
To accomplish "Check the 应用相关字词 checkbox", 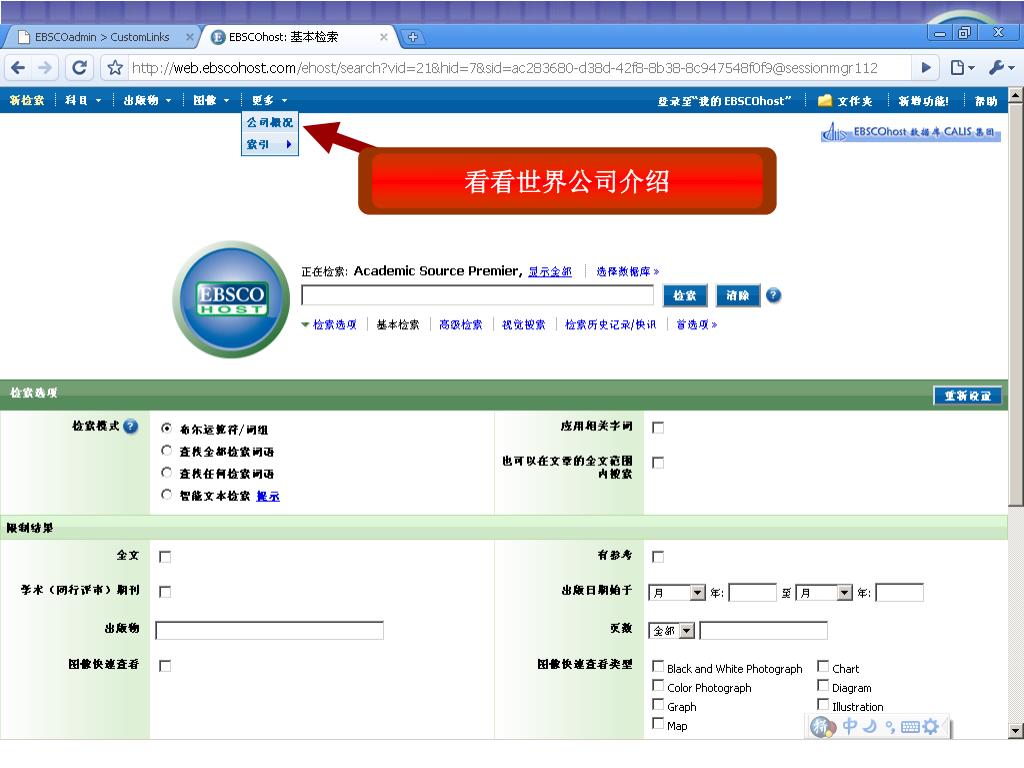I will [x=658, y=428].
